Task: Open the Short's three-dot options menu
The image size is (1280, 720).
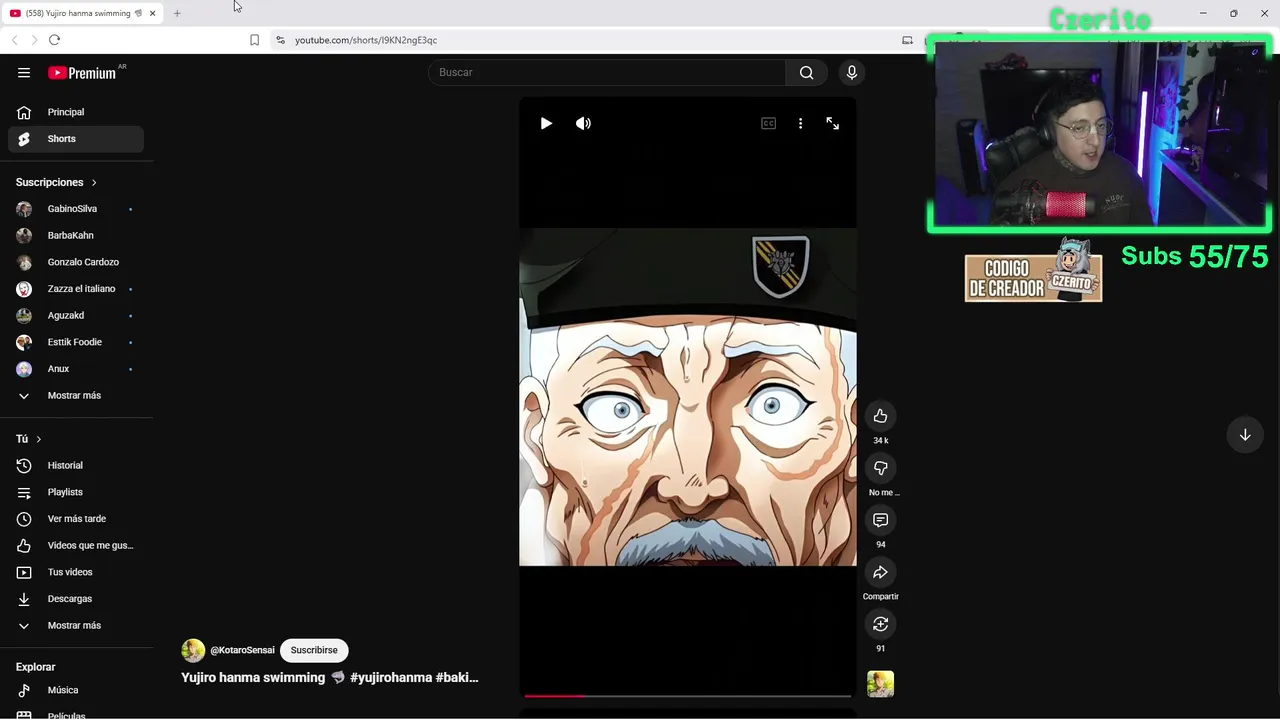Action: click(800, 123)
